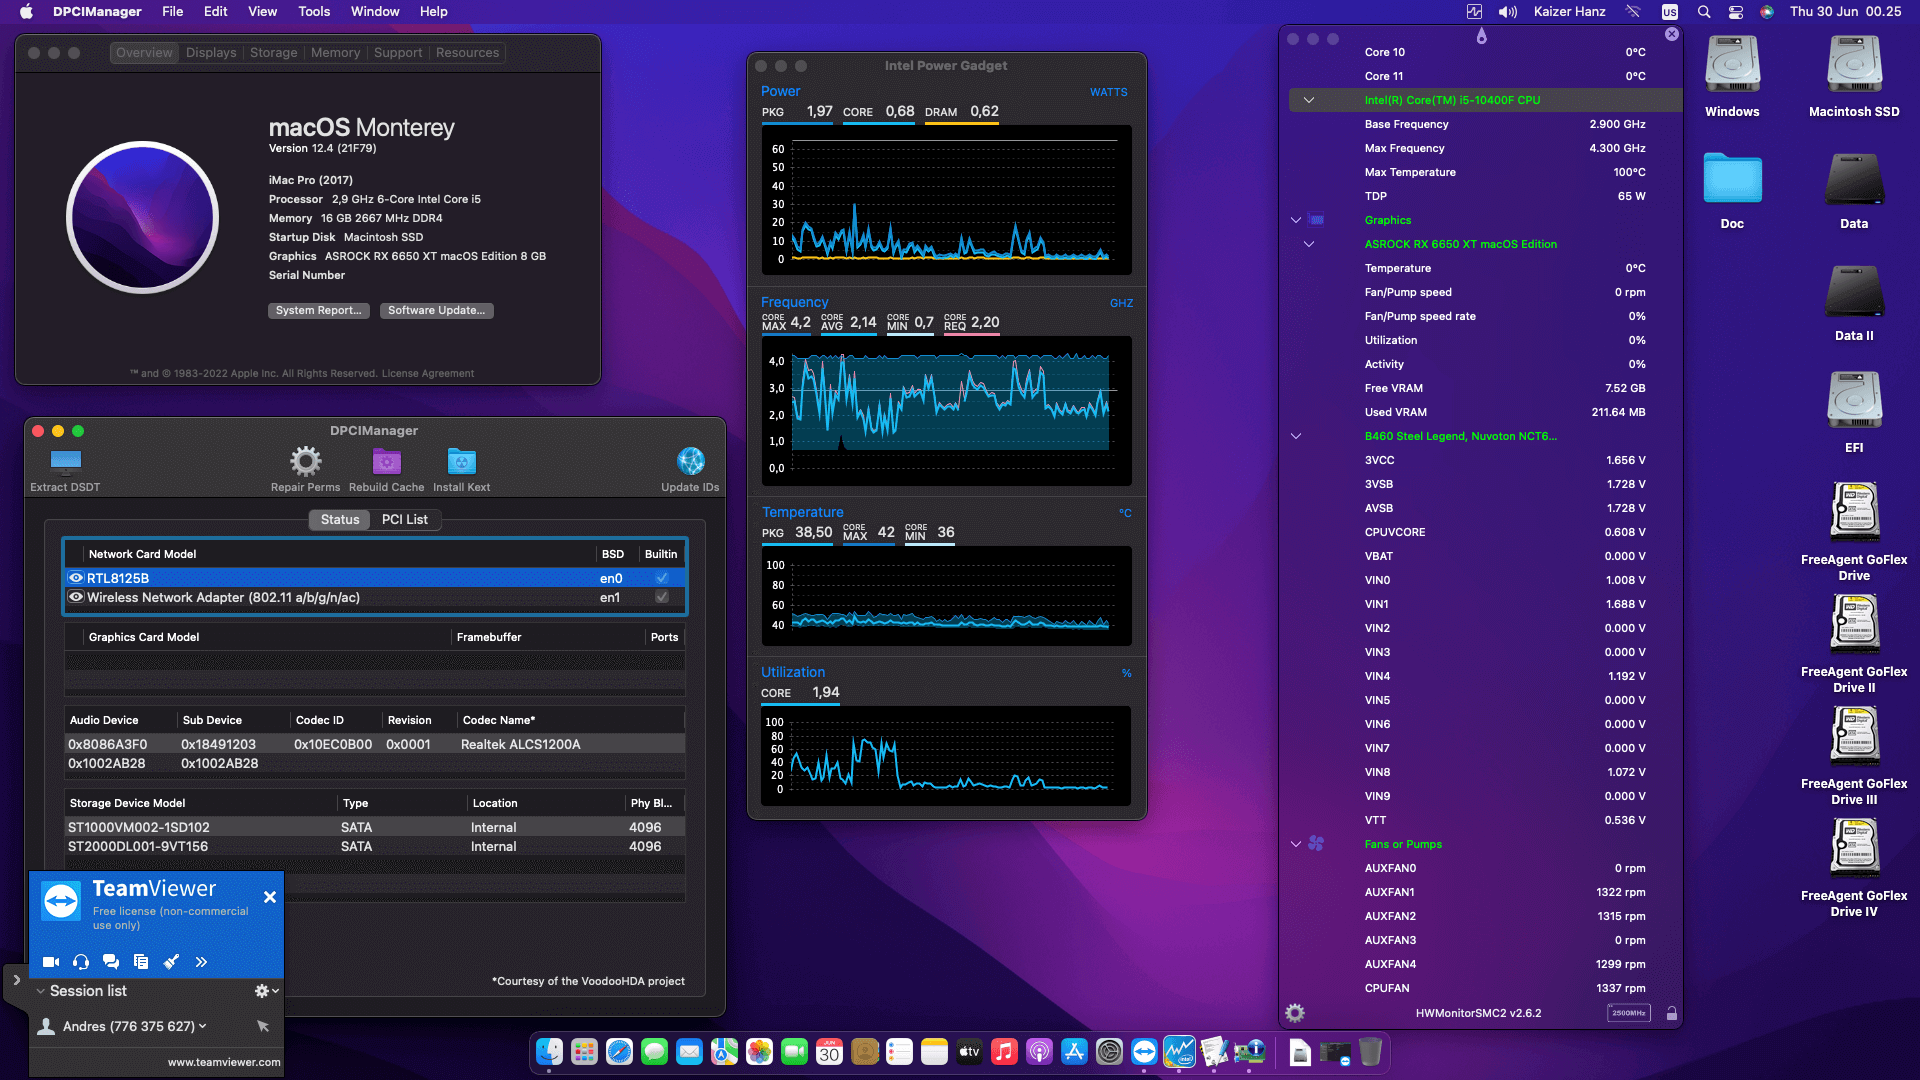Open Launchpad in the Dock
1920x1080 pixels.
tap(584, 1052)
